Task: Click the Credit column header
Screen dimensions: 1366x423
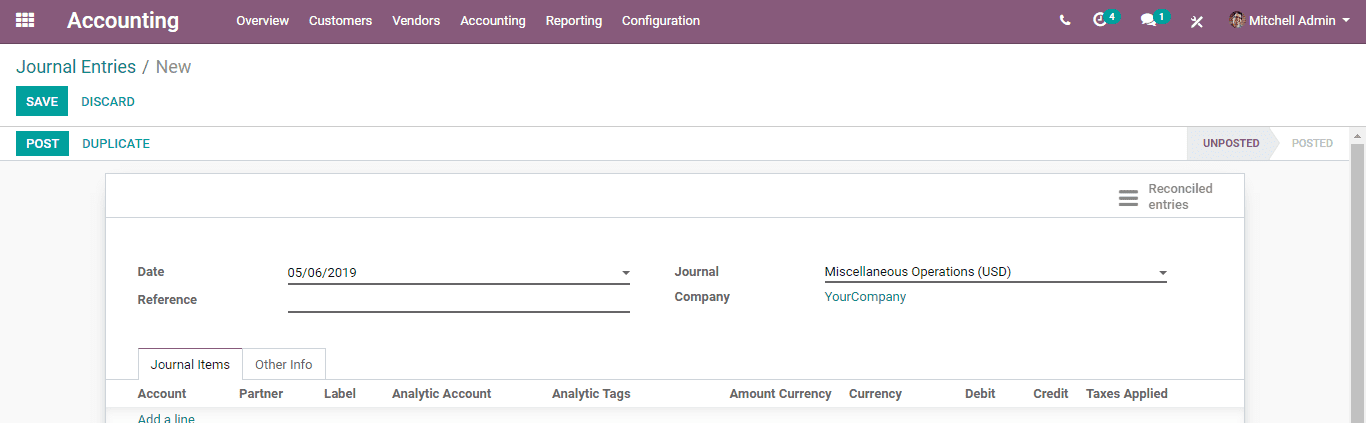Action: coord(1051,394)
